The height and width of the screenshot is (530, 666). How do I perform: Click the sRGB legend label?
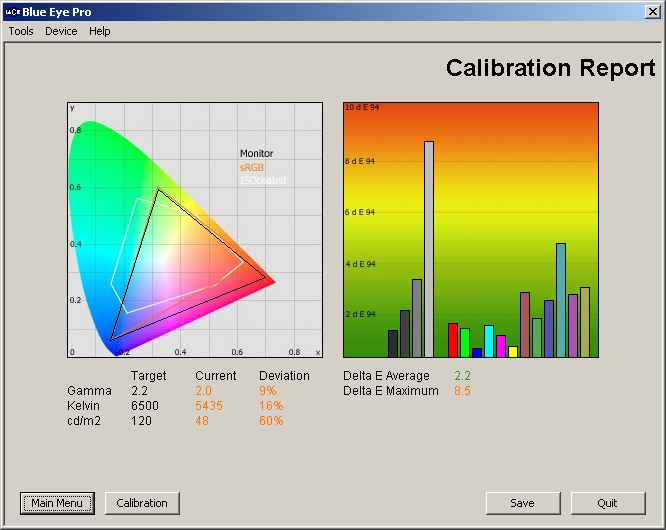(251, 167)
